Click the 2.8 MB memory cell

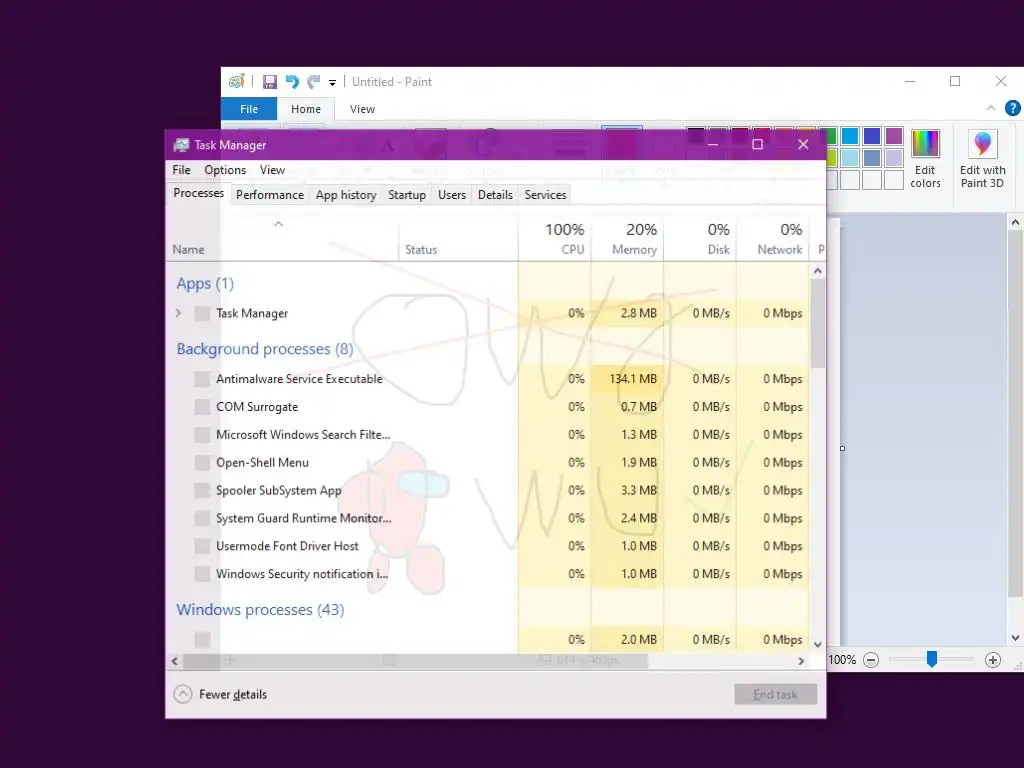pyautogui.click(x=628, y=313)
